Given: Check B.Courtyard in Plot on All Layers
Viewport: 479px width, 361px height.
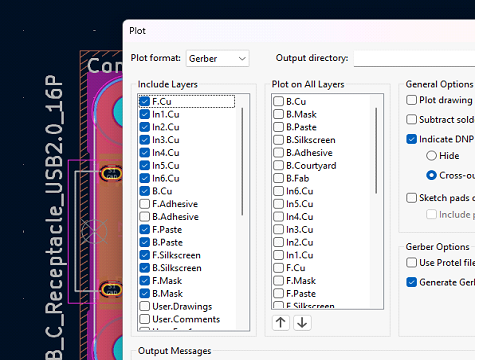Looking at the screenshot, I should coord(279,165).
